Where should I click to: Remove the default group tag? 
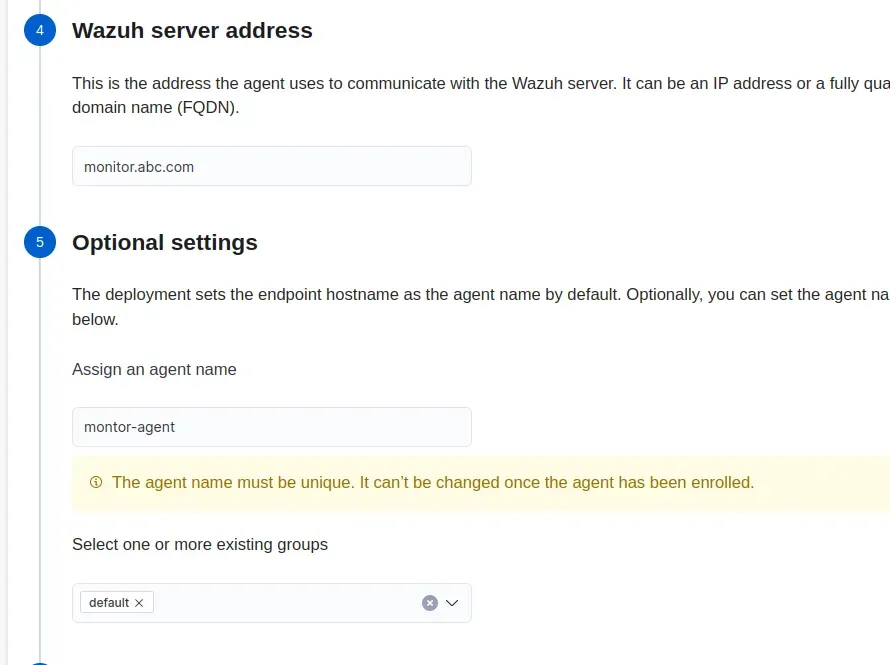pyautogui.click(x=139, y=603)
